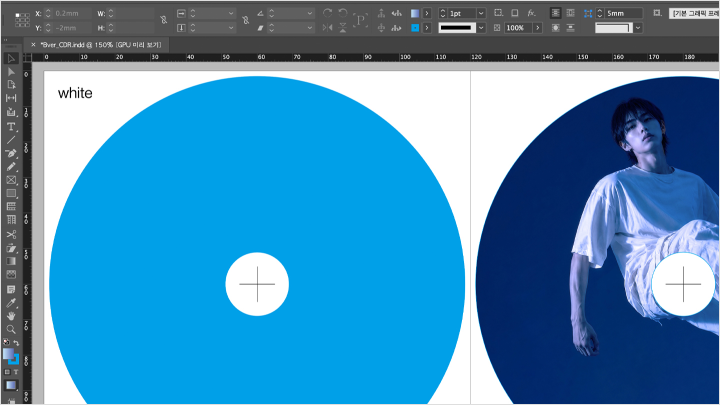Viewport: 720px width, 405px height.
Task: Click the flip vertical icon
Action: point(343,28)
